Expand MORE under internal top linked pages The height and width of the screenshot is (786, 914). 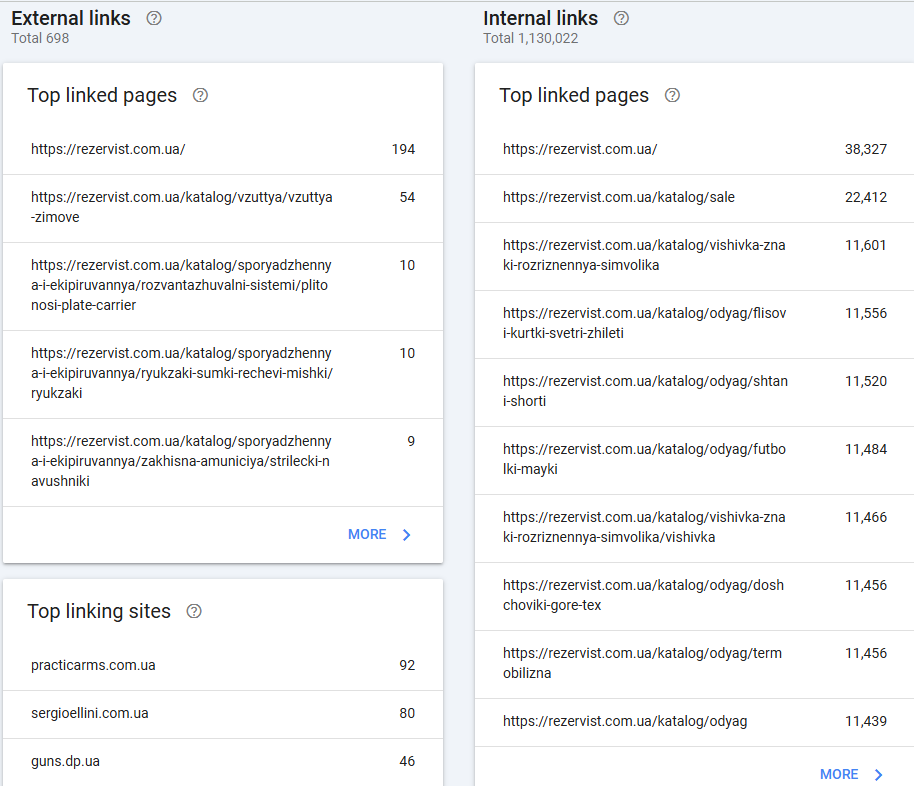click(852, 774)
